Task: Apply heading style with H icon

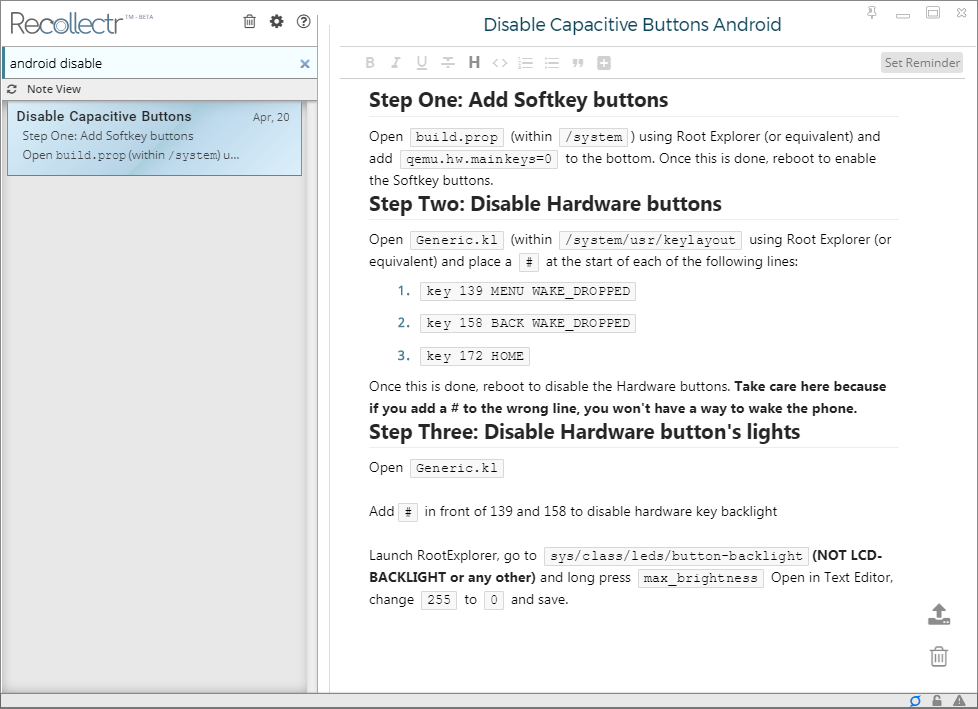Action: pos(474,62)
